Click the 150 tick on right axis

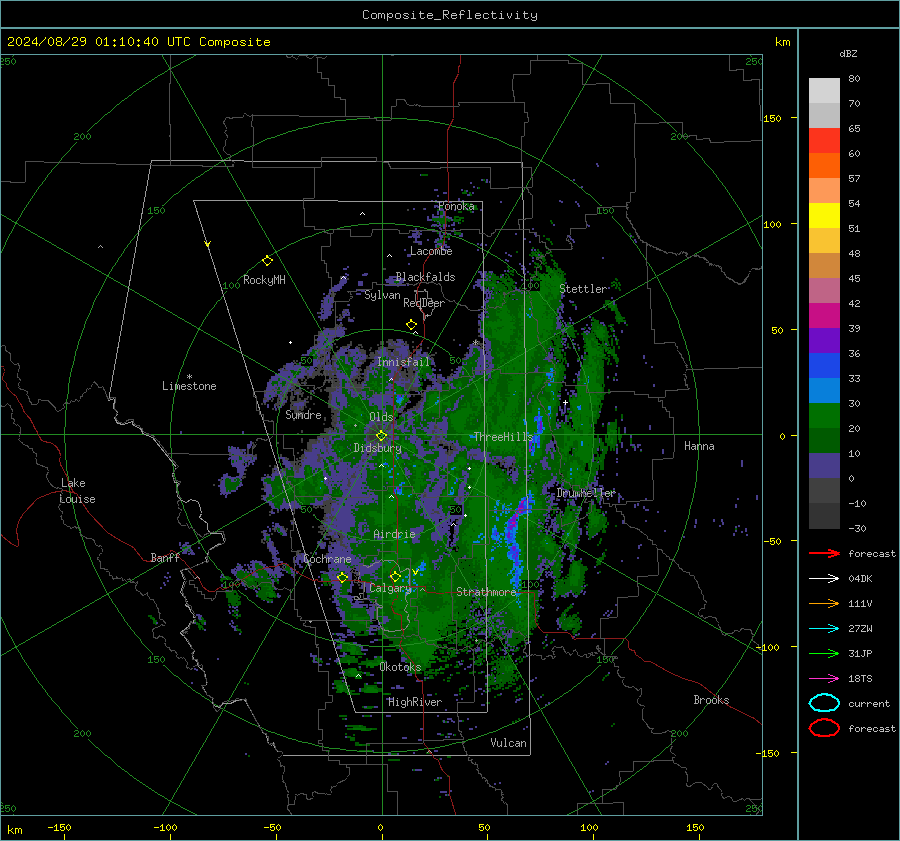coord(772,118)
